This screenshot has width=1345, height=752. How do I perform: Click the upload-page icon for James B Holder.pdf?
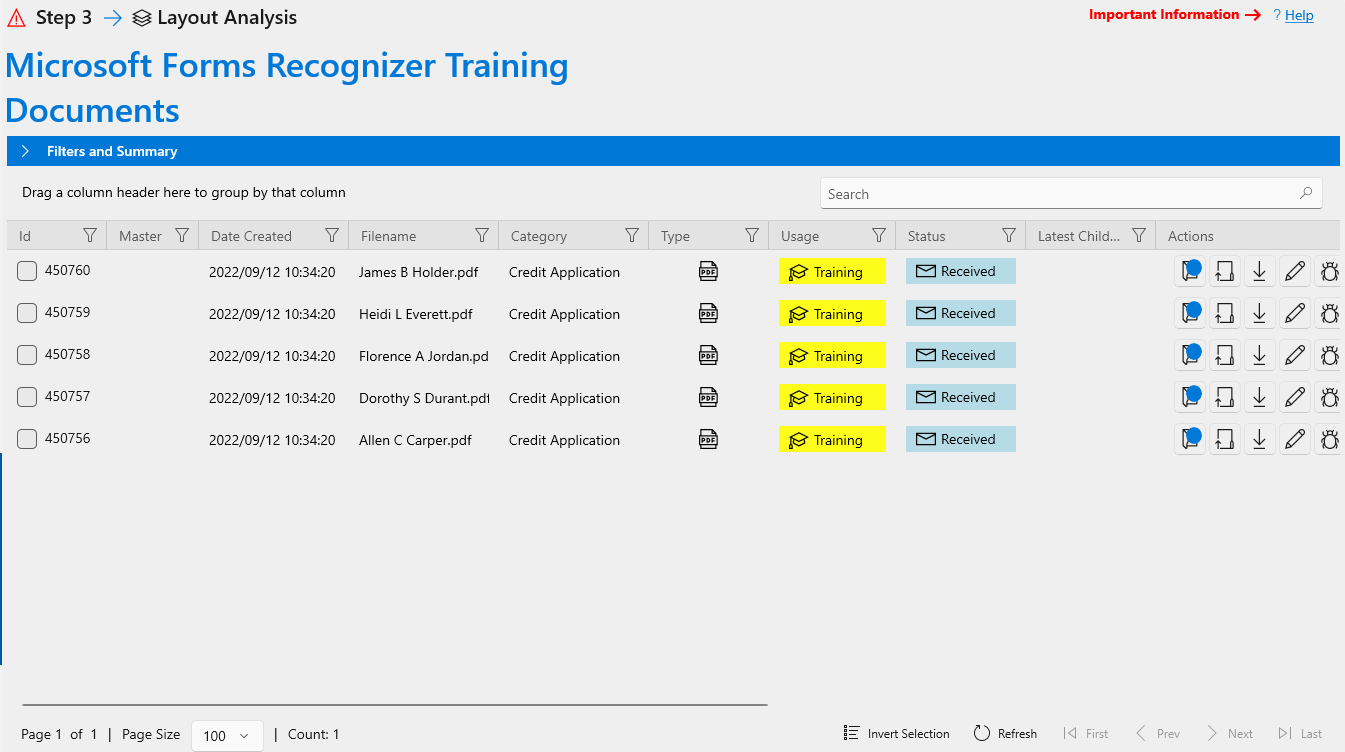(x=1225, y=271)
